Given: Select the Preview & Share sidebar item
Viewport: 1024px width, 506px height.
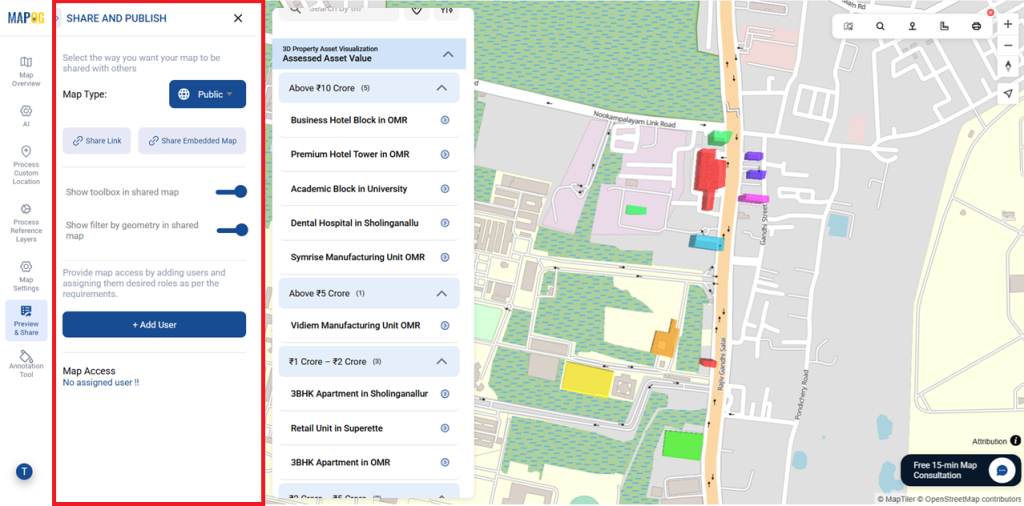Looking at the screenshot, I should point(26,320).
